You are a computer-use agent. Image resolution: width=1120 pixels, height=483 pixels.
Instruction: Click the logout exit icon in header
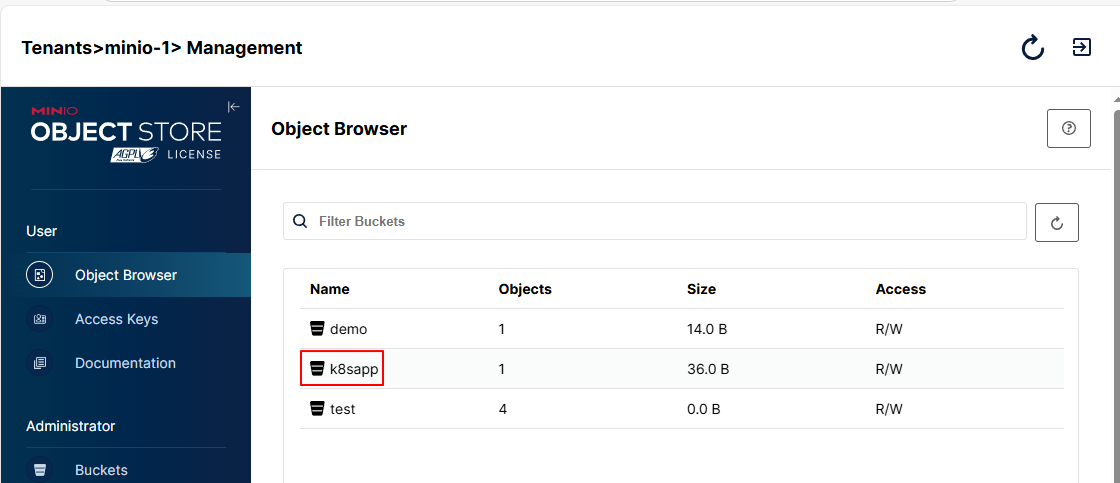pos(1082,47)
